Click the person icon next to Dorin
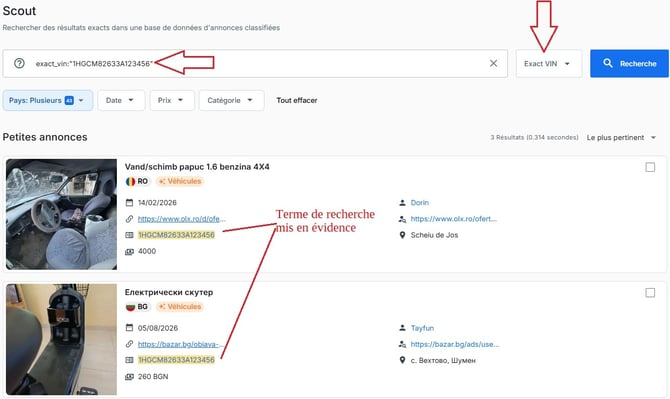 [x=402, y=202]
